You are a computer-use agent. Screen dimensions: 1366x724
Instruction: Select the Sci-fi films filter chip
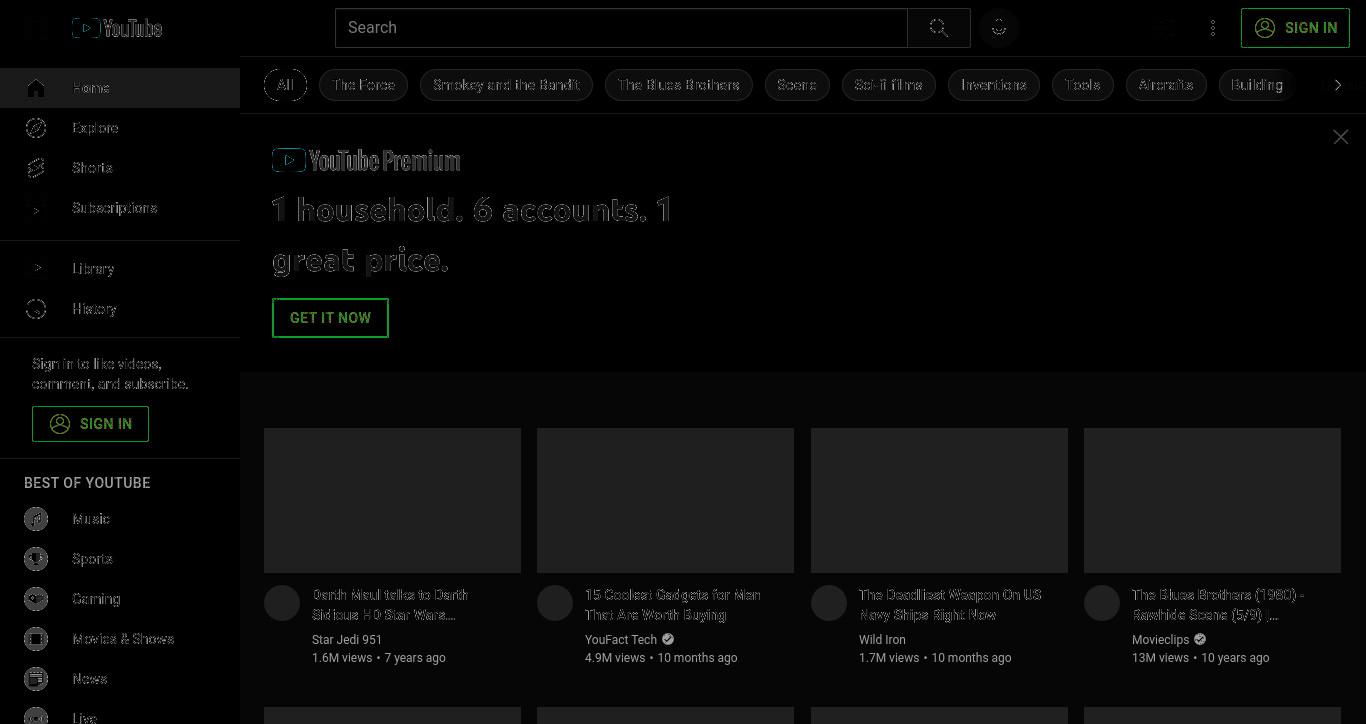point(889,85)
